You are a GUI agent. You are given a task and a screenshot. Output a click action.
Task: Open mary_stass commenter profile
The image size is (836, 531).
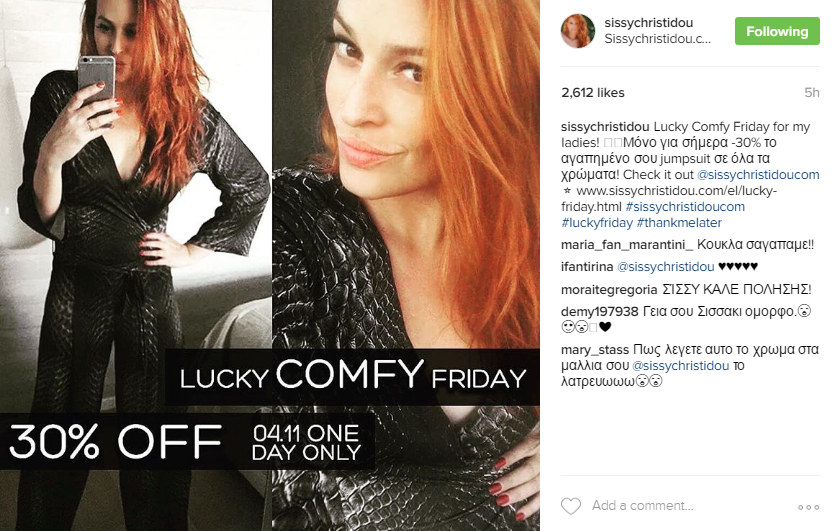point(594,350)
